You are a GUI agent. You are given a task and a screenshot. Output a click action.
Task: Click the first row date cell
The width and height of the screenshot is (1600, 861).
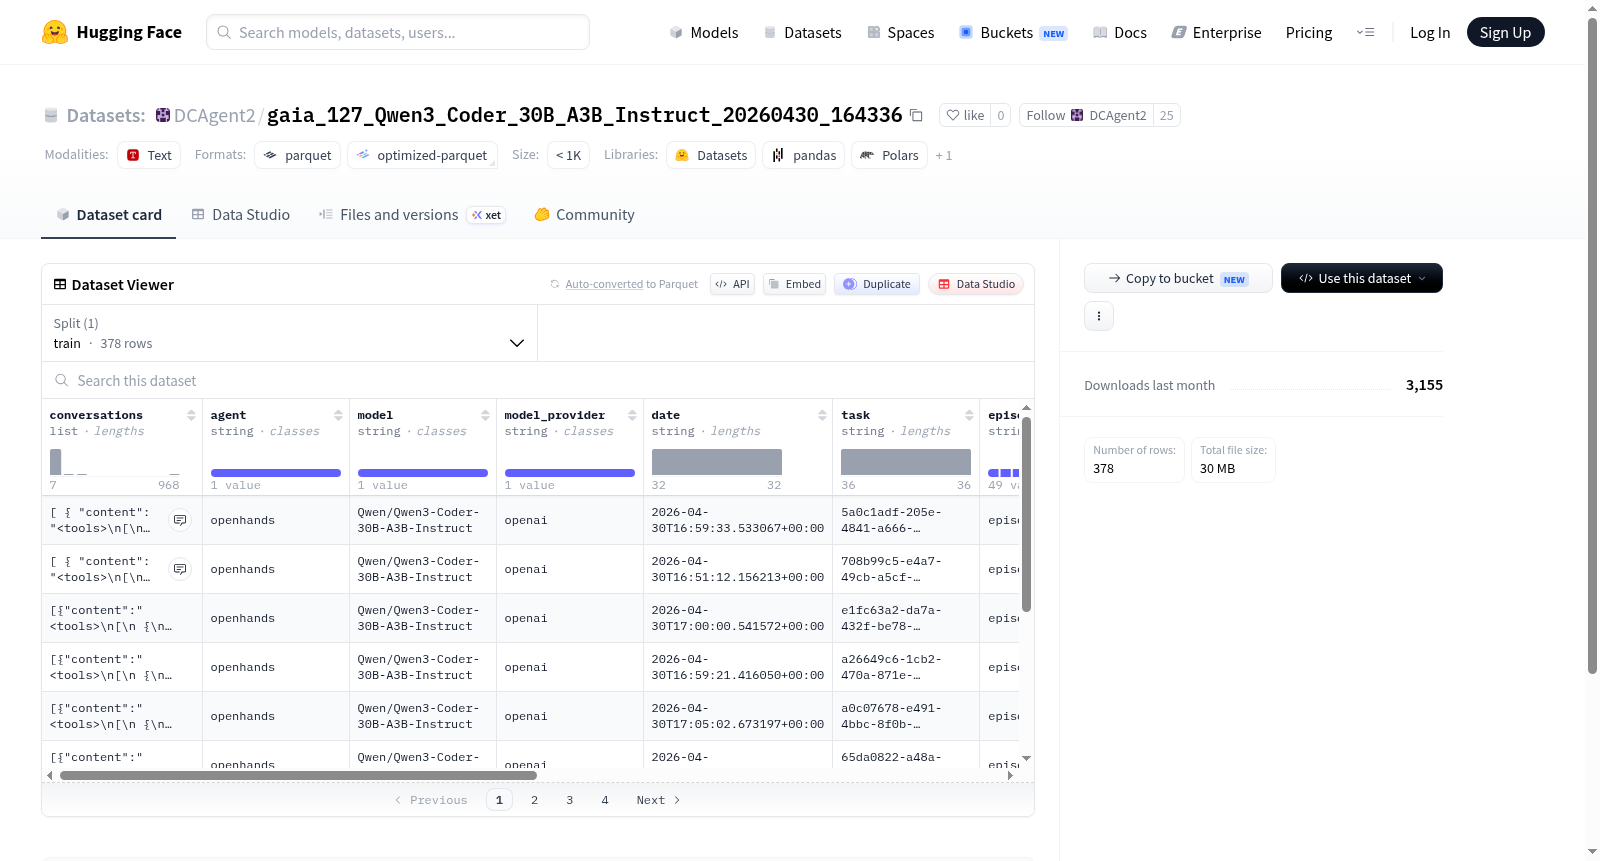pyautogui.click(x=738, y=520)
